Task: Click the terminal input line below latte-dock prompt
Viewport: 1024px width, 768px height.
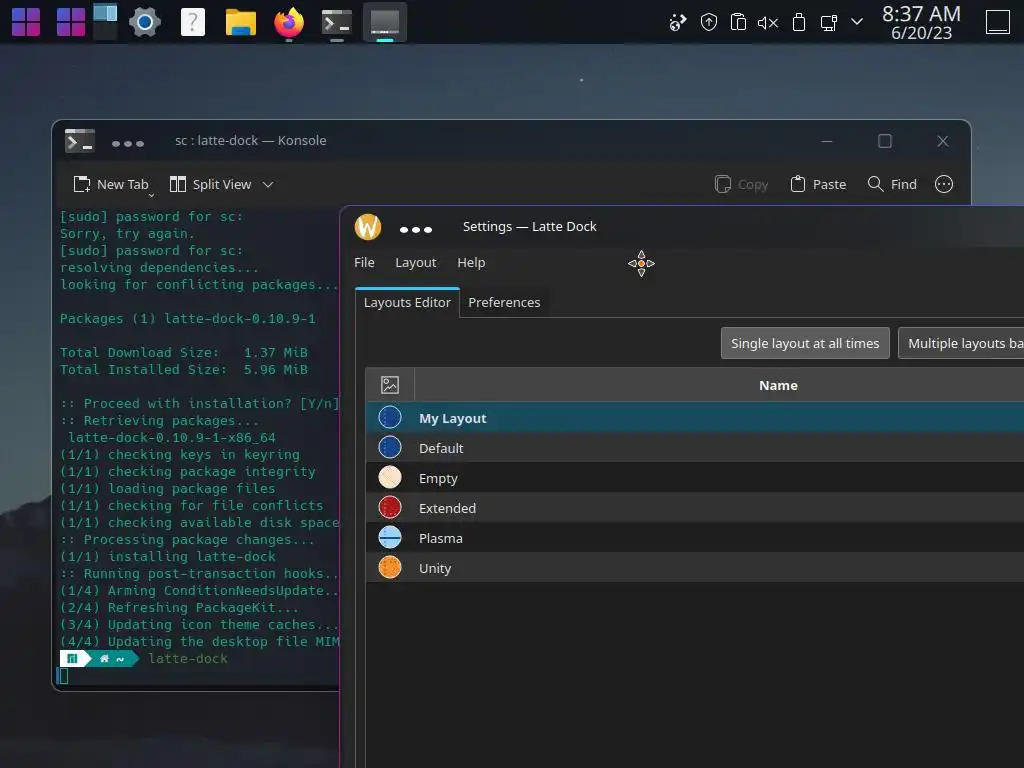Action: click(199, 676)
